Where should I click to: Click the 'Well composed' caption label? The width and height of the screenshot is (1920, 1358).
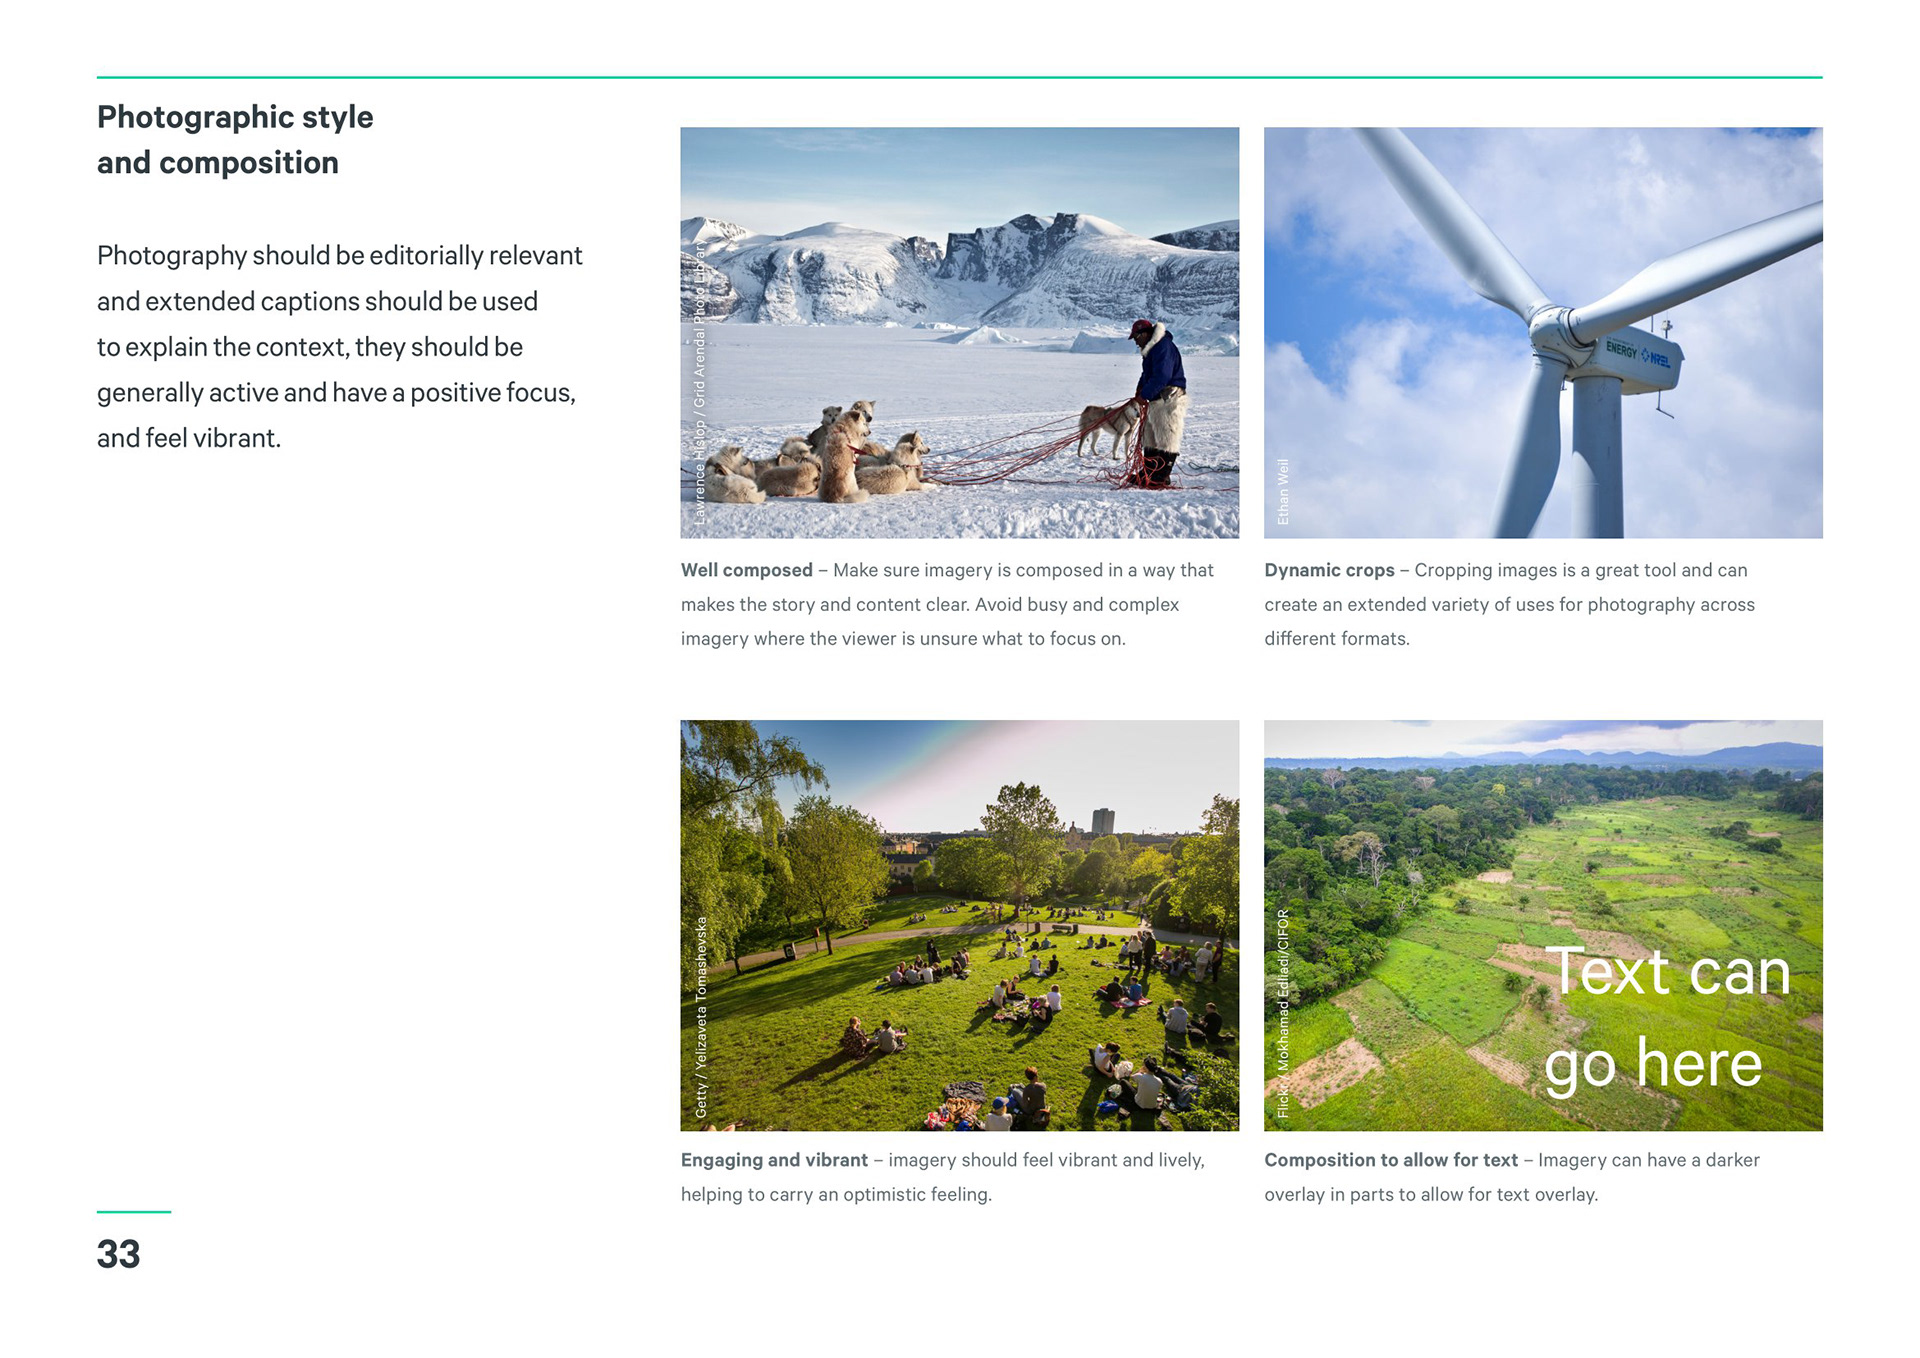[x=746, y=570]
